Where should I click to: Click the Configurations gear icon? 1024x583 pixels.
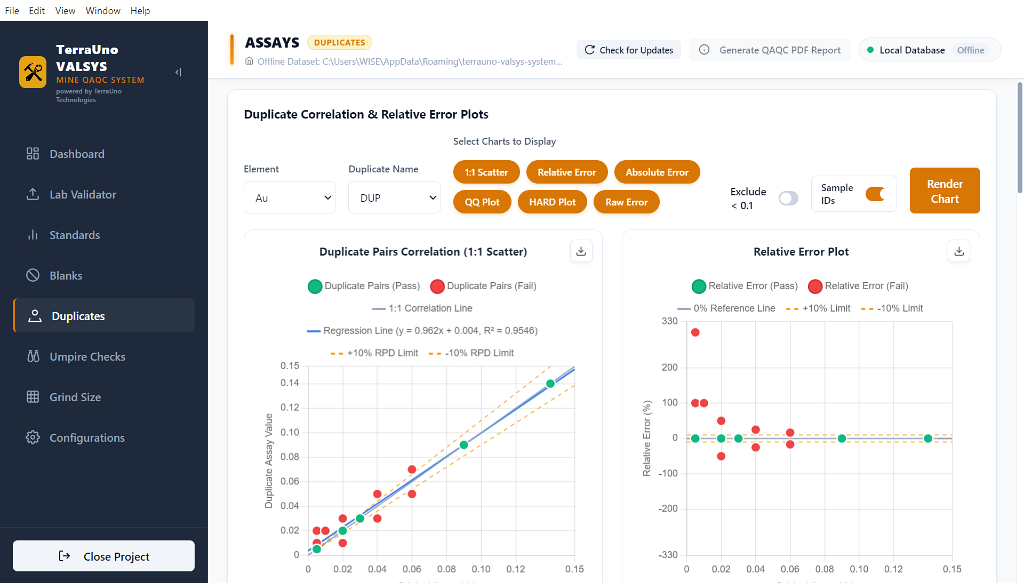pos(33,437)
